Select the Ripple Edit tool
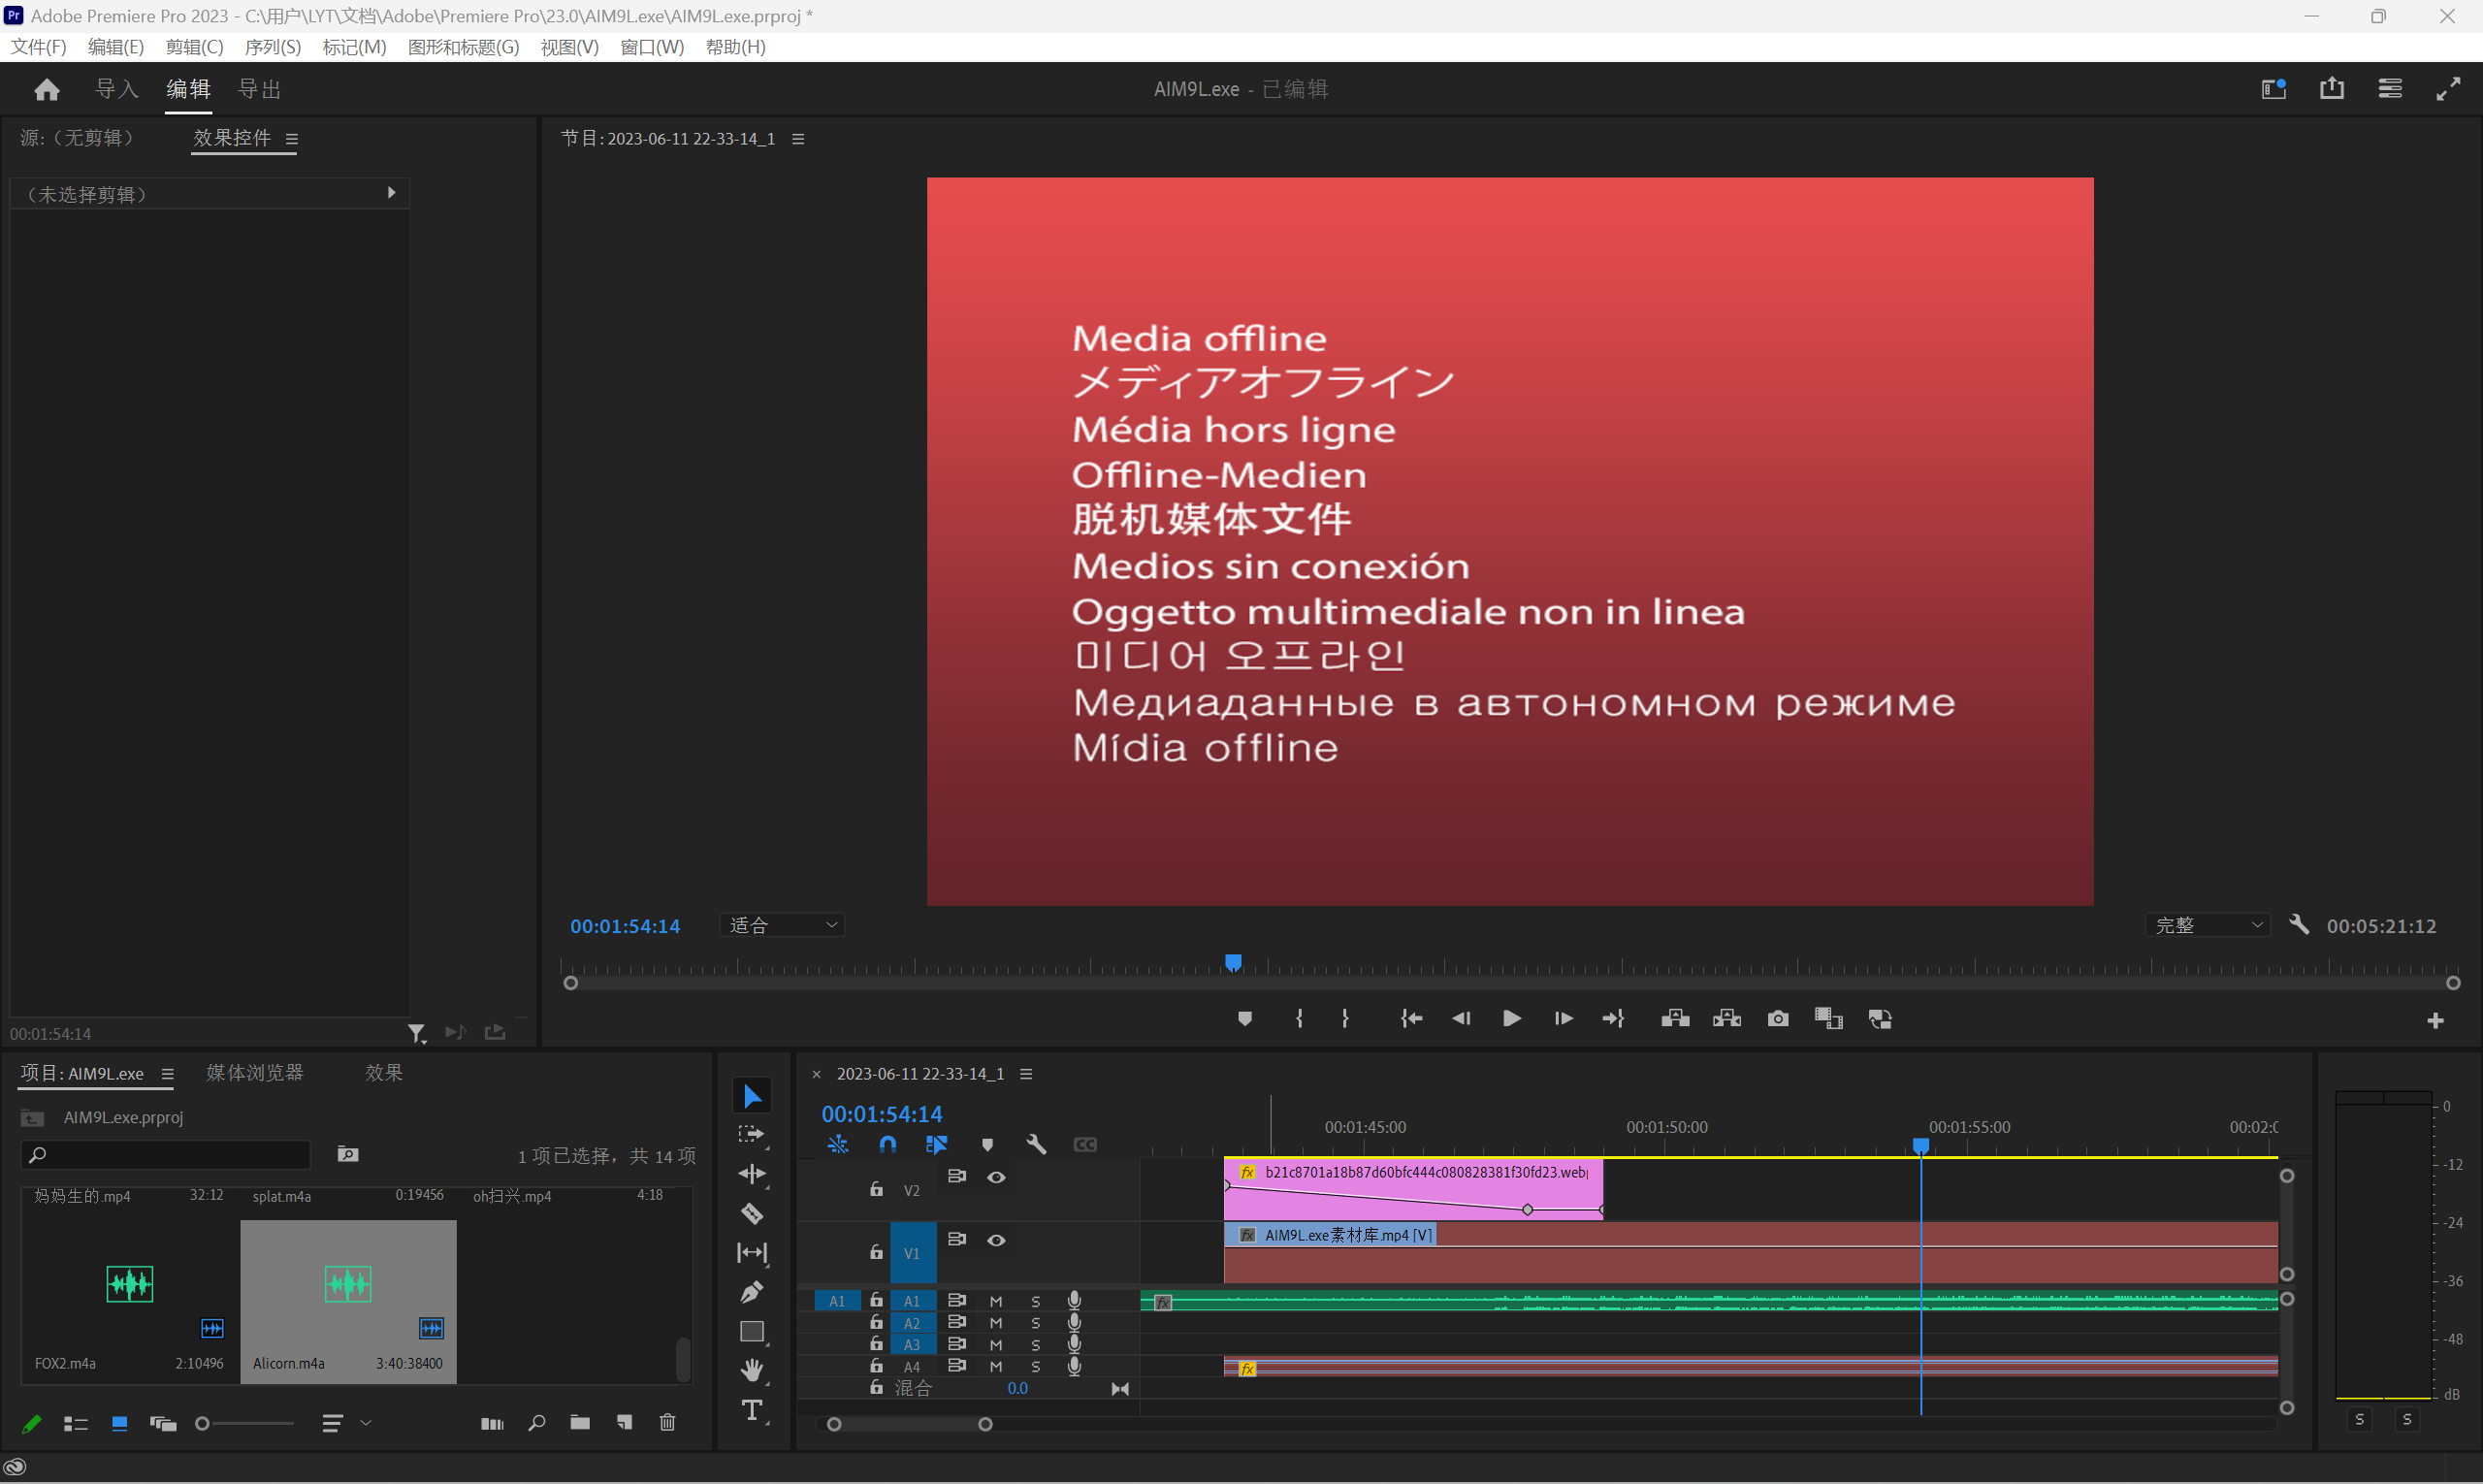2483x1484 pixels. tap(752, 1174)
